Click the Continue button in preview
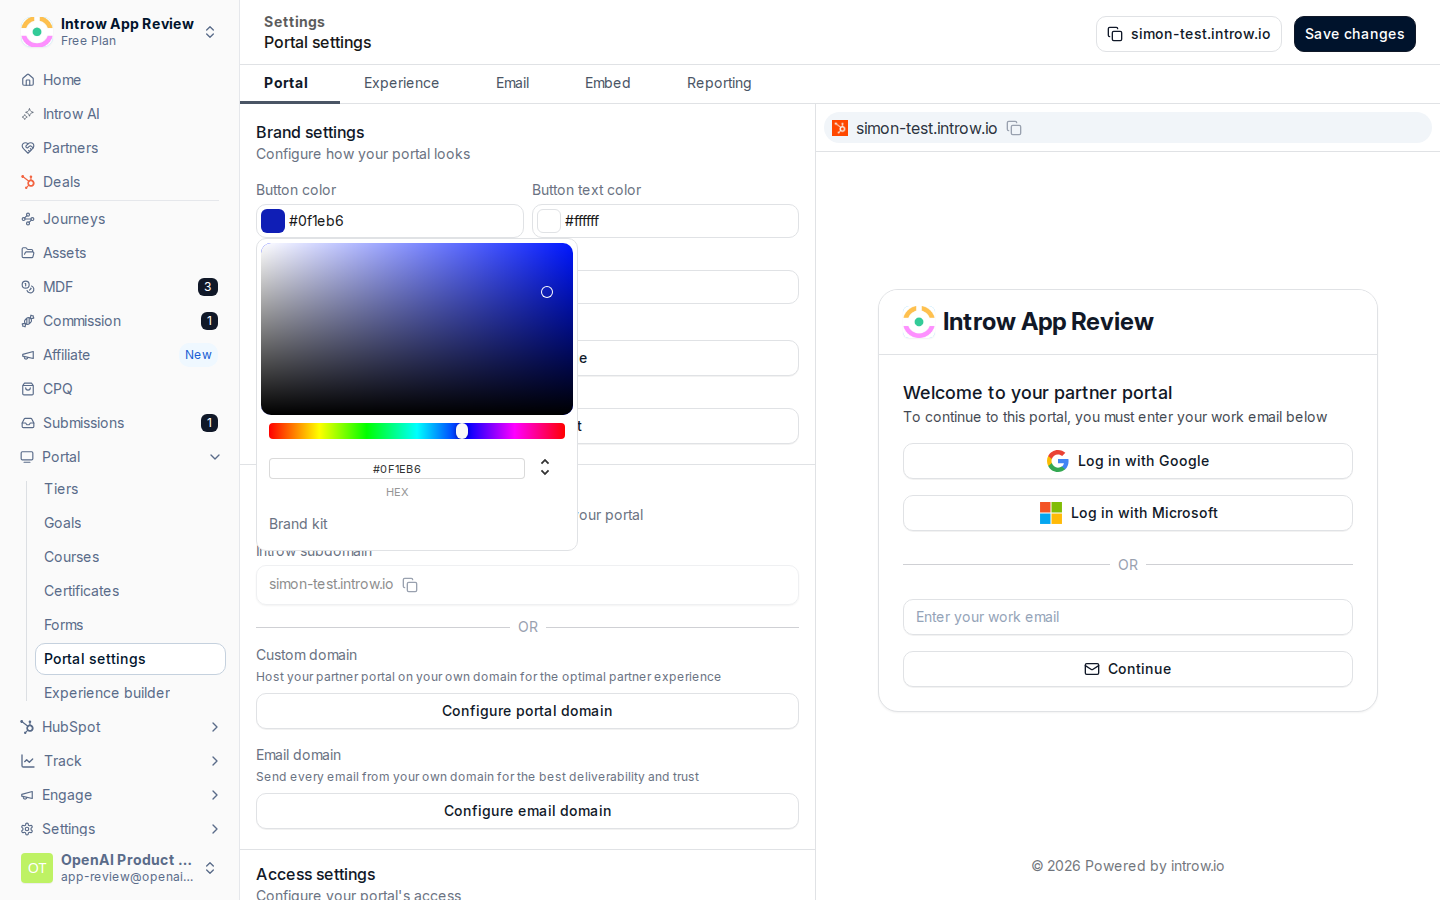Viewport: 1440px width, 900px height. 1128,669
